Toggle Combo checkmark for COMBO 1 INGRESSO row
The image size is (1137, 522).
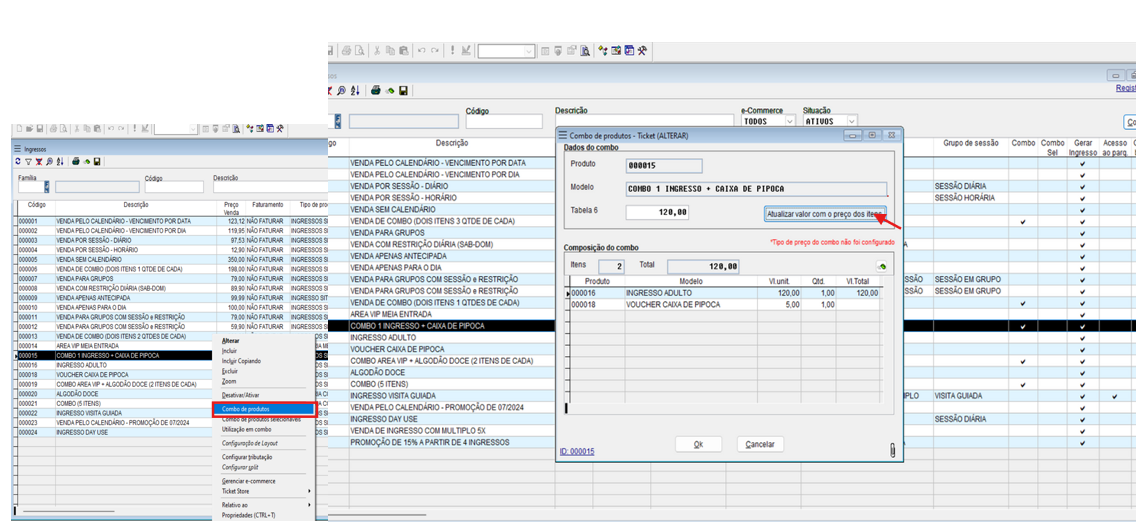point(1022,326)
